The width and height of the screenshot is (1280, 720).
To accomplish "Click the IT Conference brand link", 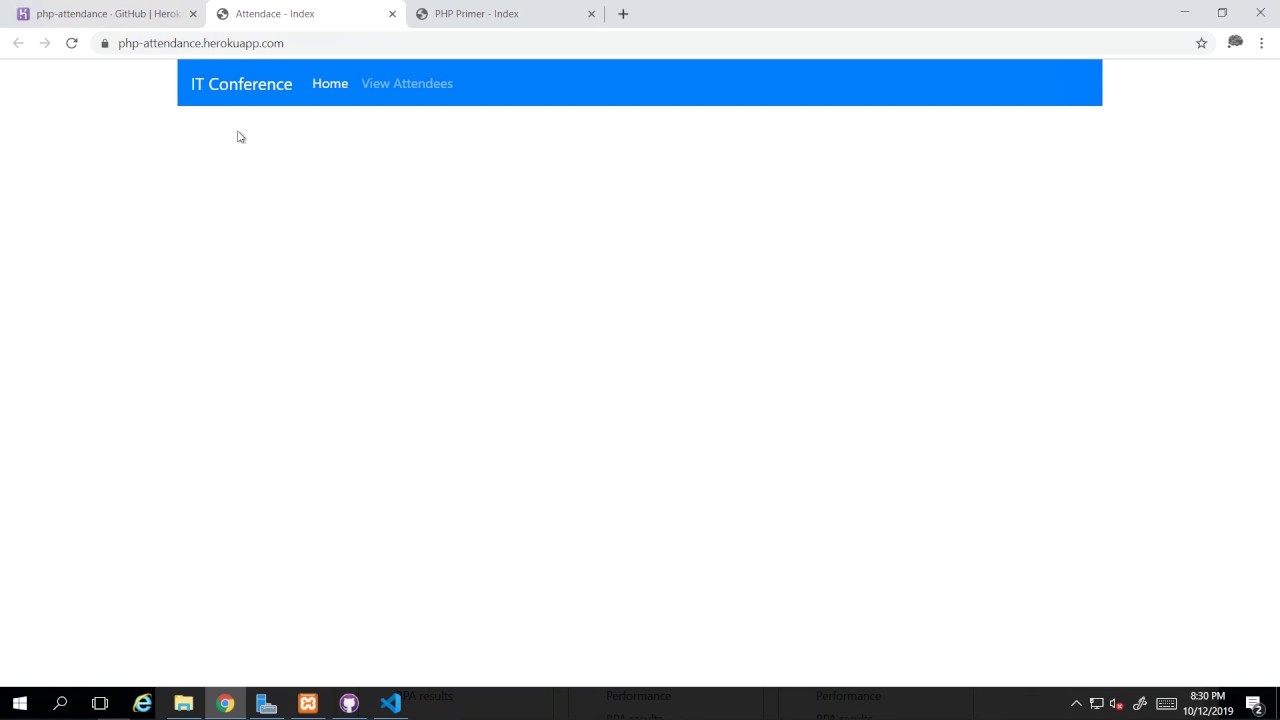I will pyautogui.click(x=241, y=84).
